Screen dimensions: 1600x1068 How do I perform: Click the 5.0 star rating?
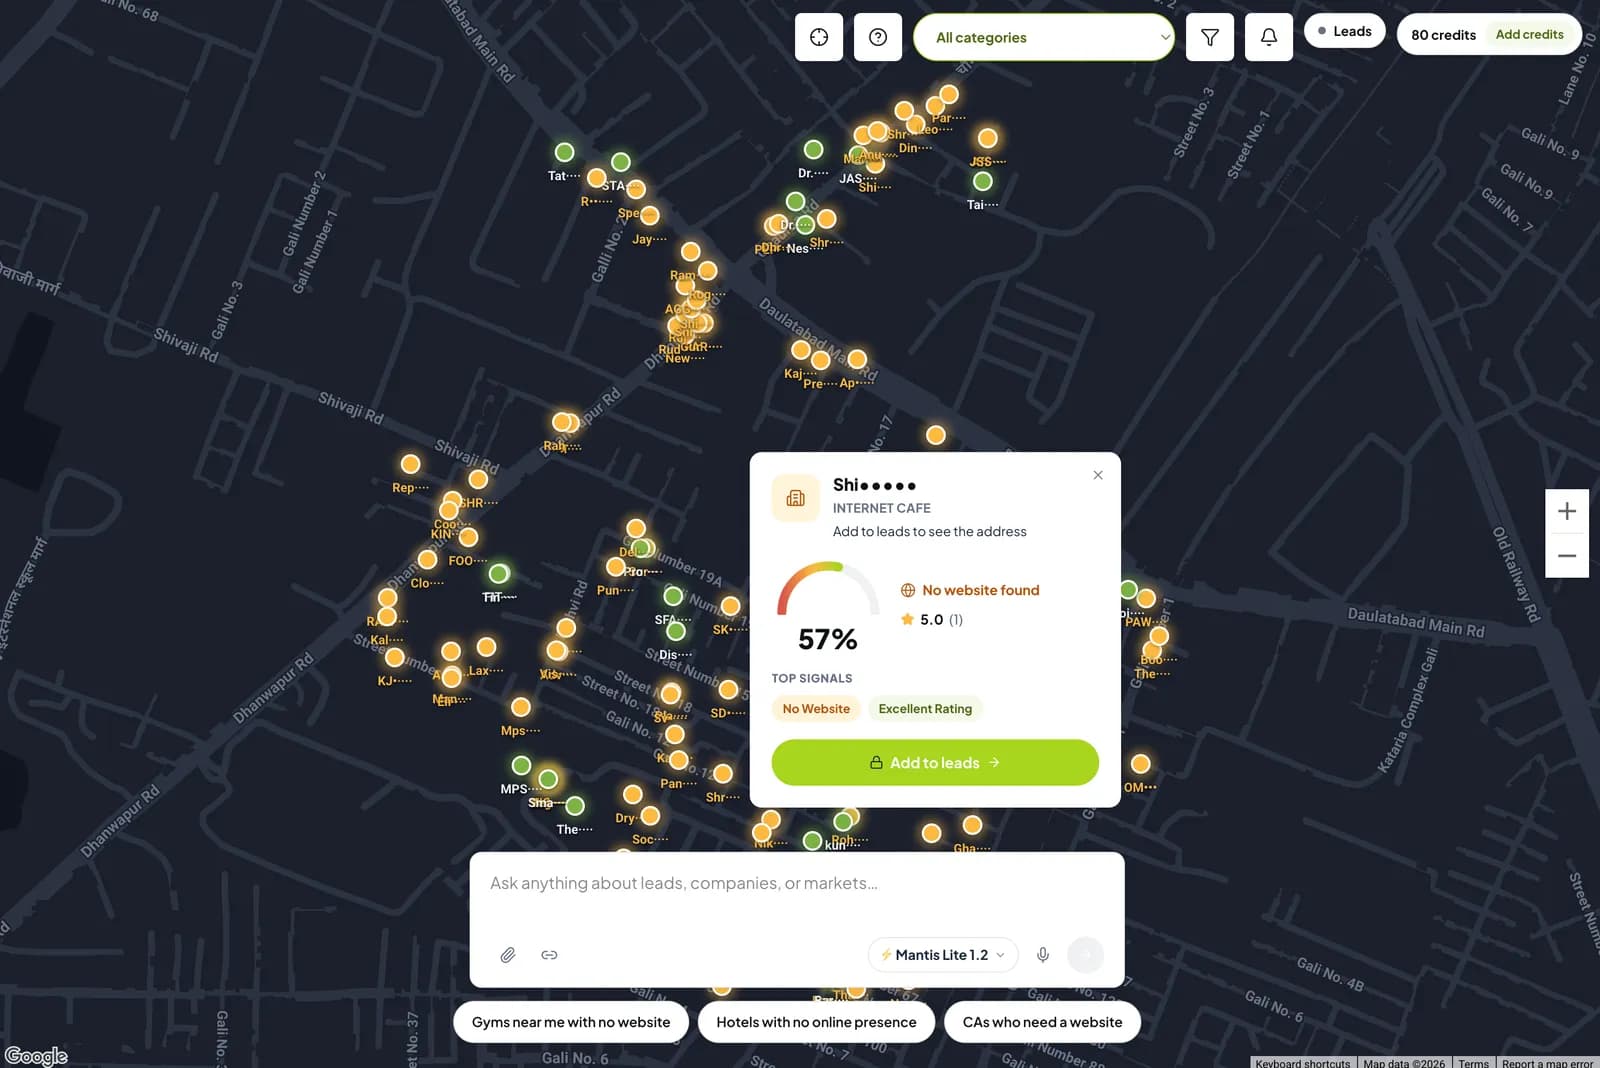coord(931,620)
